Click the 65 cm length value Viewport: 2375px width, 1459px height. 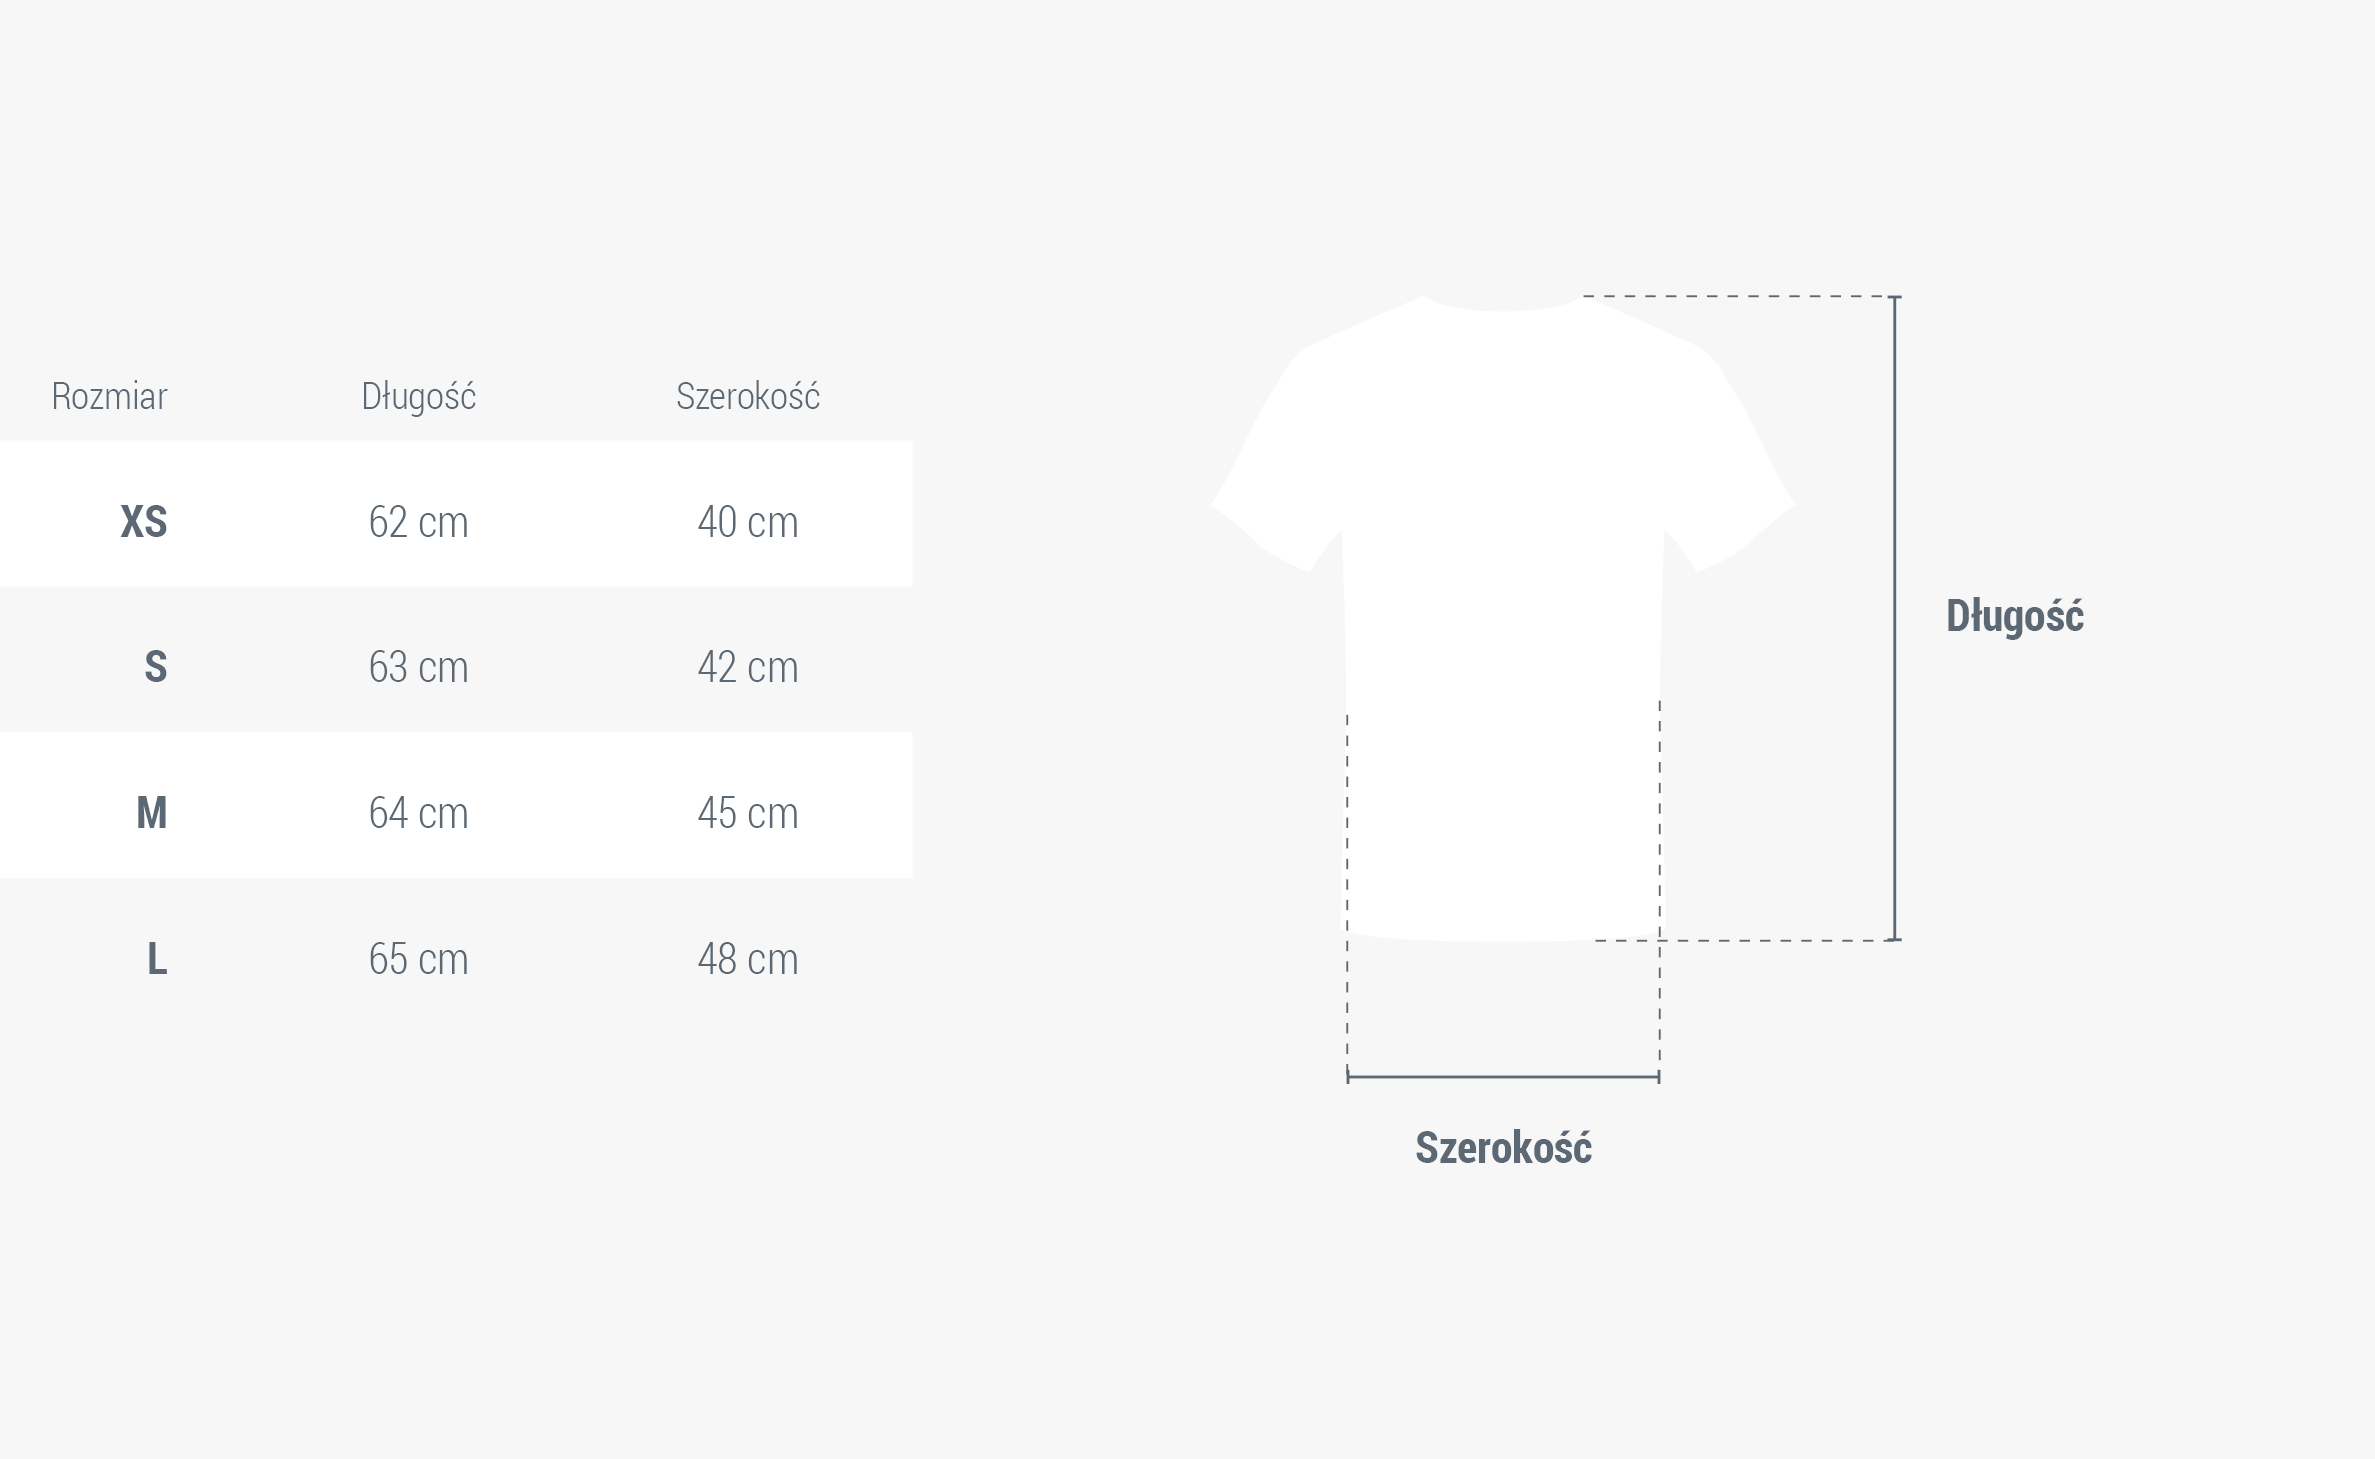(418, 959)
